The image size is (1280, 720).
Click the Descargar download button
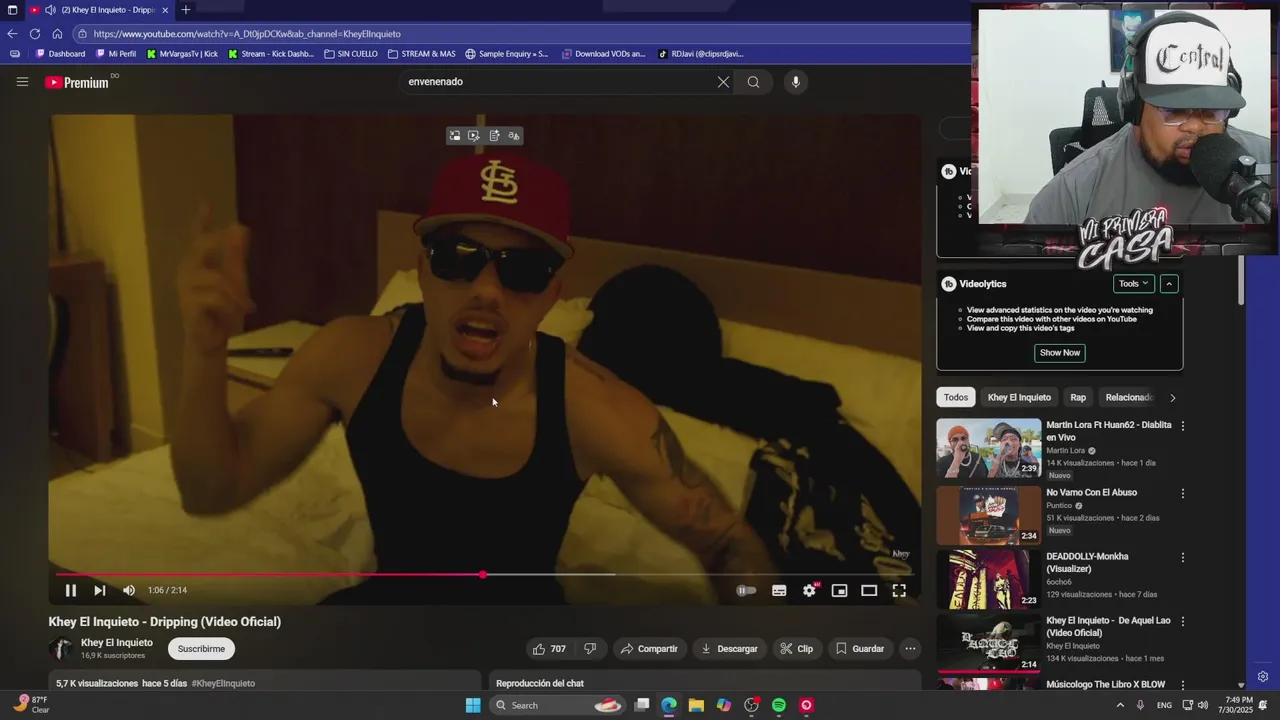(729, 649)
